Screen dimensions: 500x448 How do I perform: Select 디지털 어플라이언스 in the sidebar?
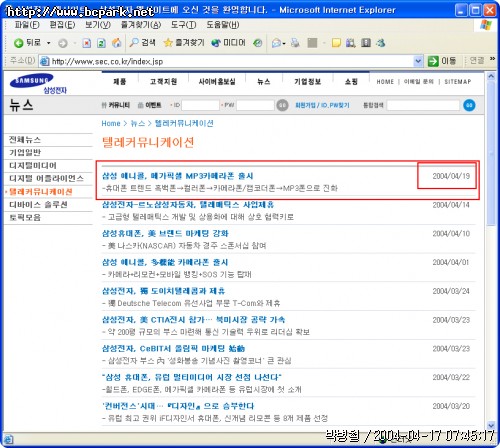(46, 178)
